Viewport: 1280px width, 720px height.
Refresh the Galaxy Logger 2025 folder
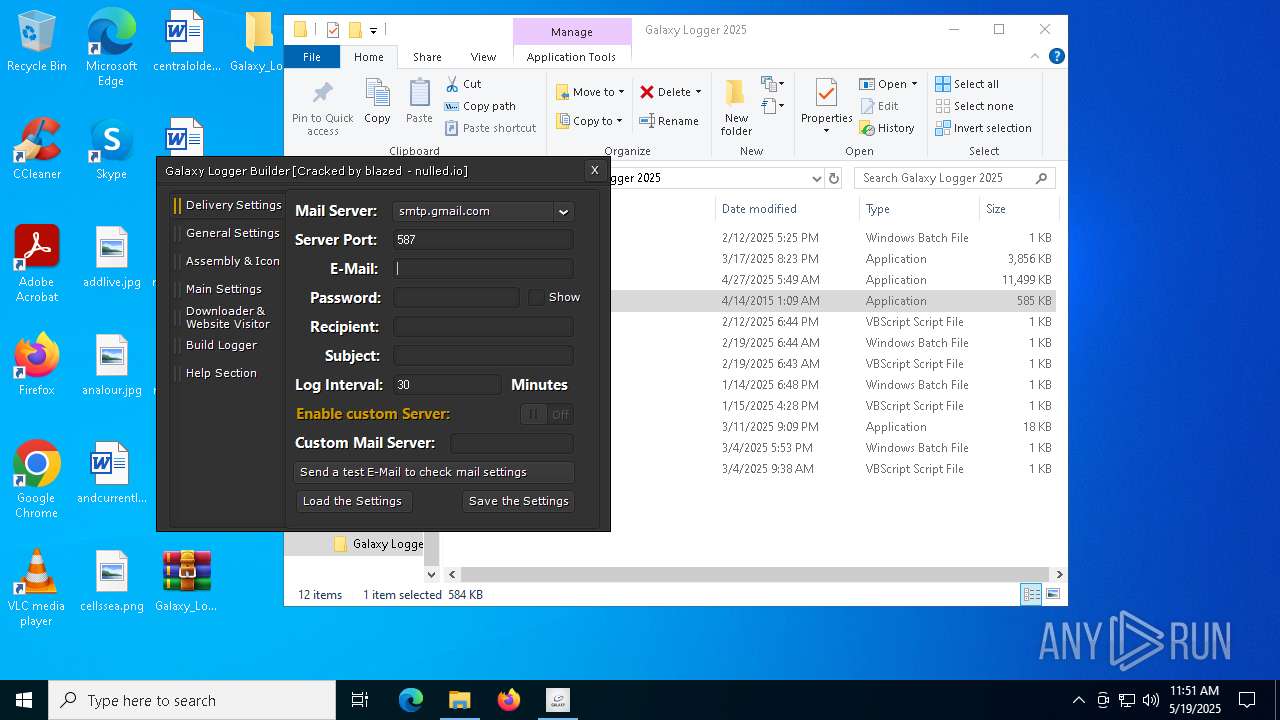click(834, 178)
